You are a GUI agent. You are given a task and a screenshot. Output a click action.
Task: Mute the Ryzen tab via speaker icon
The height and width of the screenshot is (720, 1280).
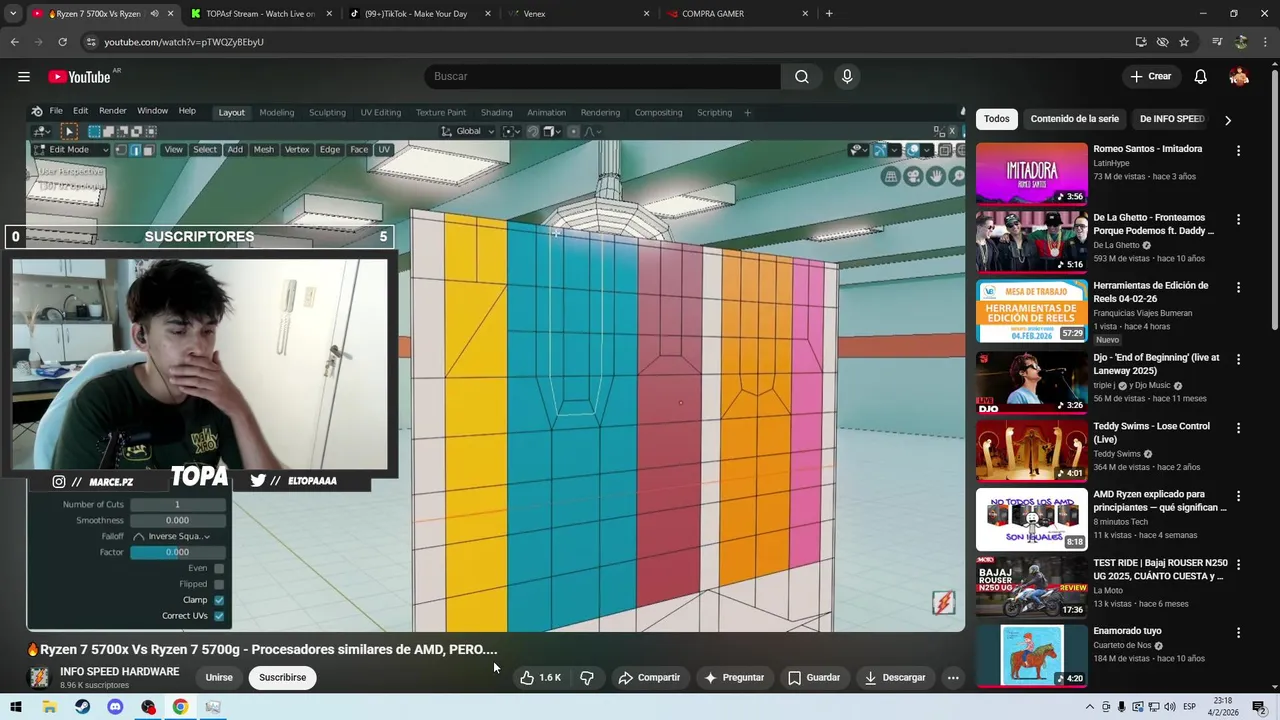(154, 14)
